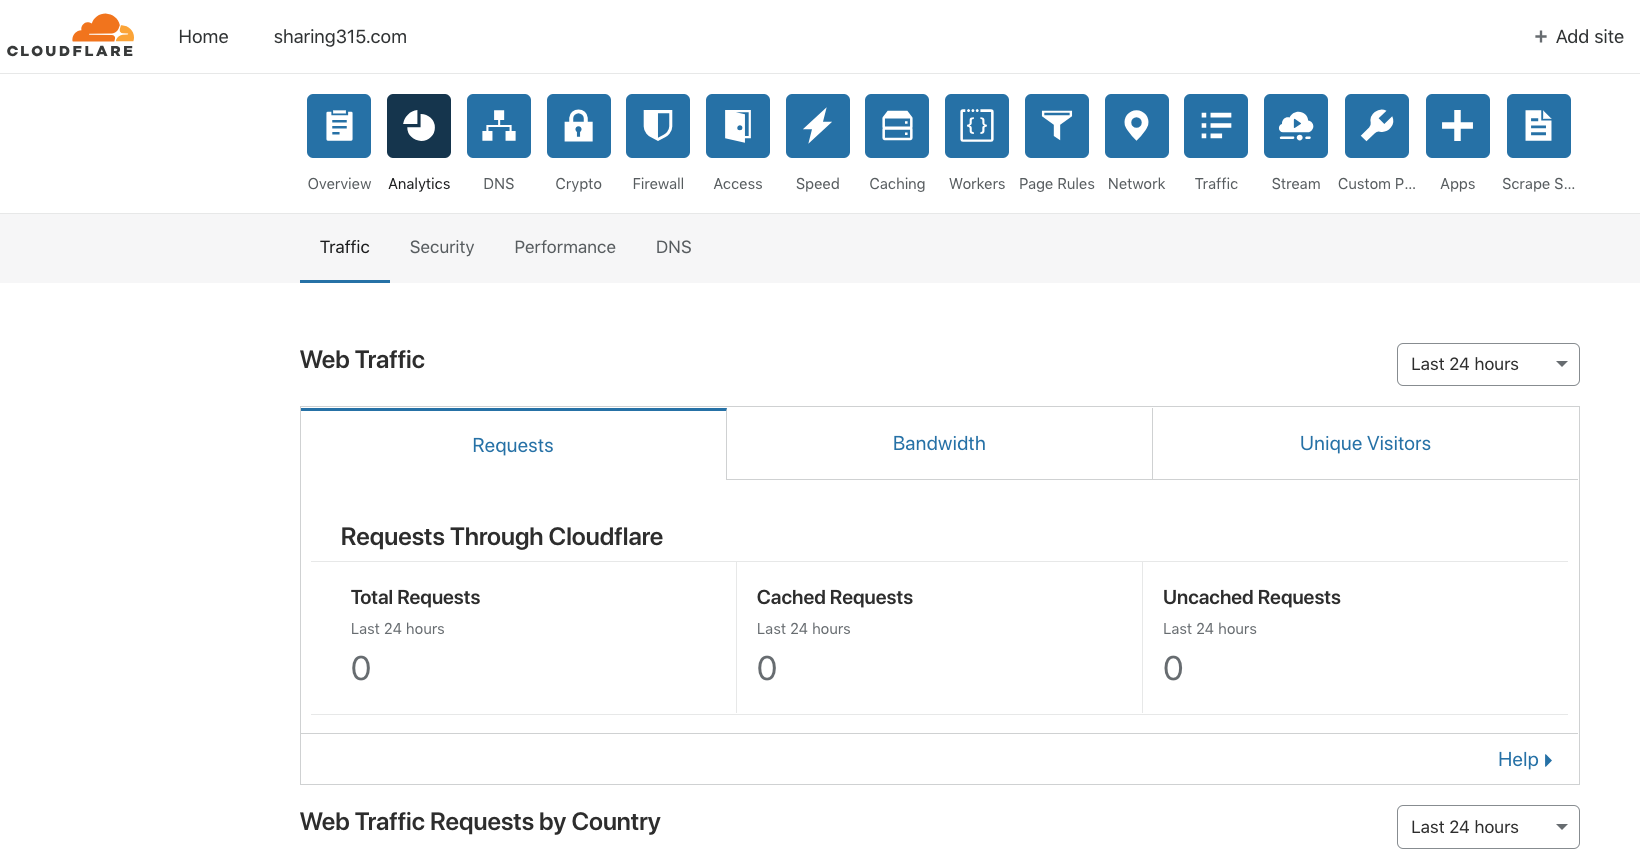Click the Page Rules label text
Screen dimensions: 1640x860
pos(1057,184)
